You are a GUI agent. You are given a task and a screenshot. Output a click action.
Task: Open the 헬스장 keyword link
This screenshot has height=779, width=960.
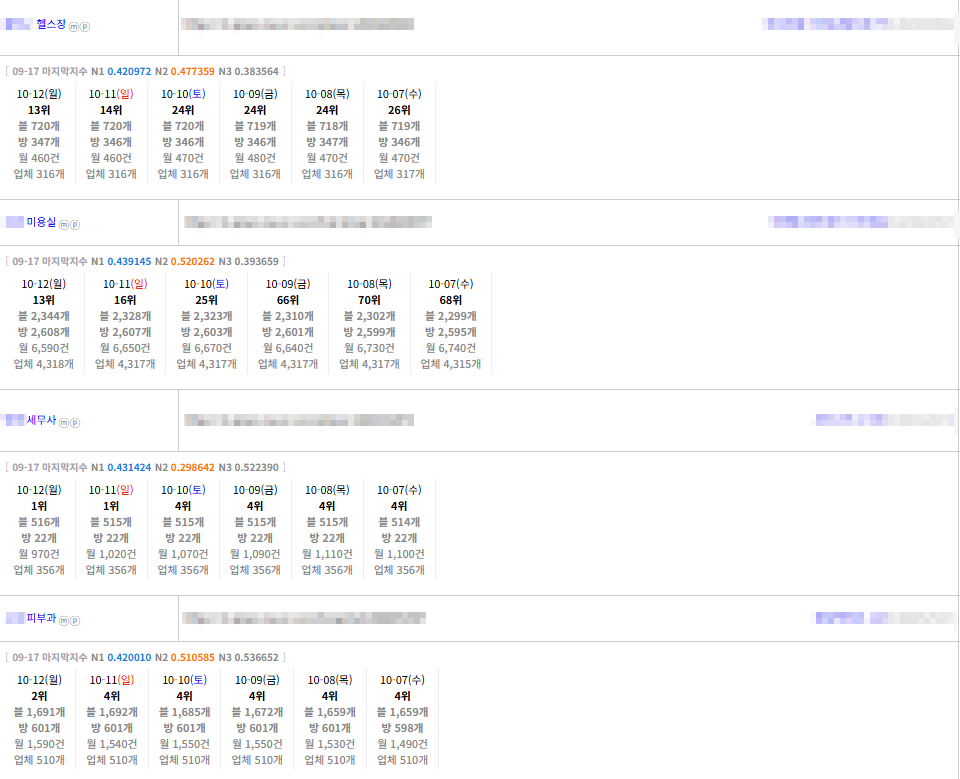[51, 24]
